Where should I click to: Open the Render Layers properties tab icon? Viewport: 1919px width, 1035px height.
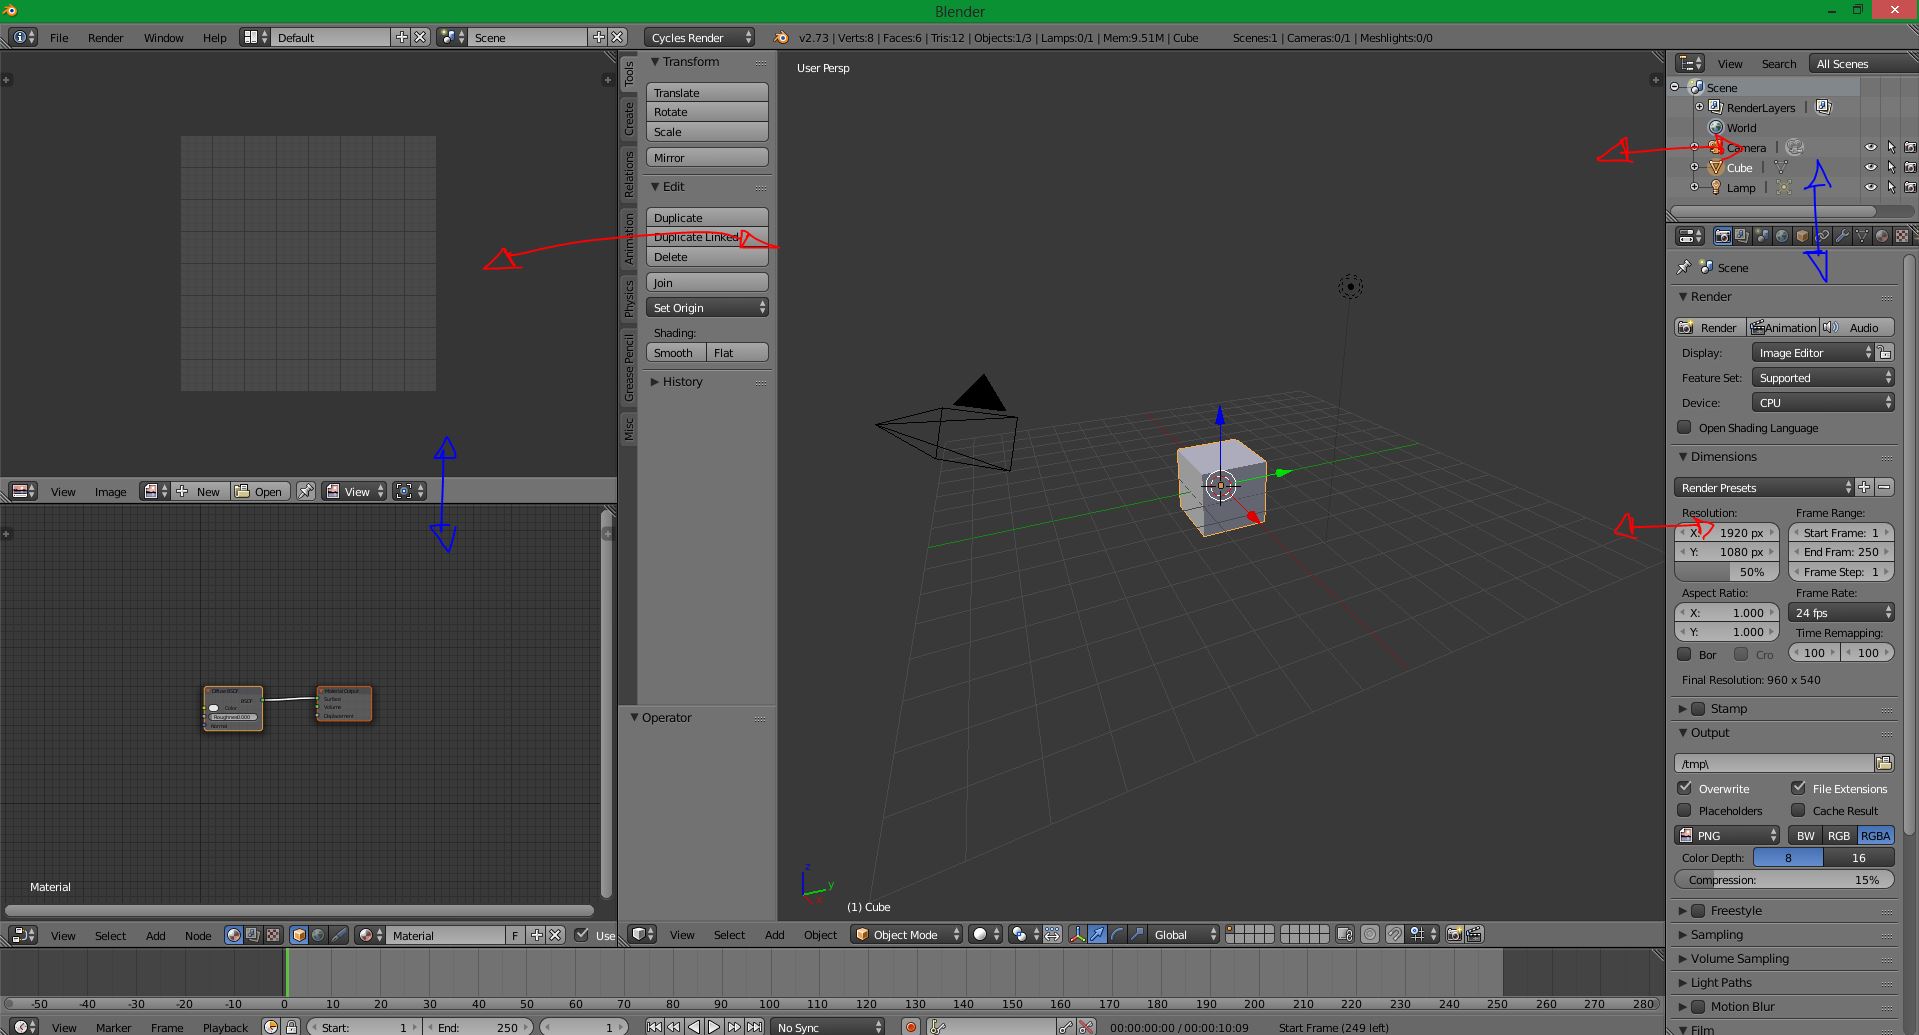1742,236
